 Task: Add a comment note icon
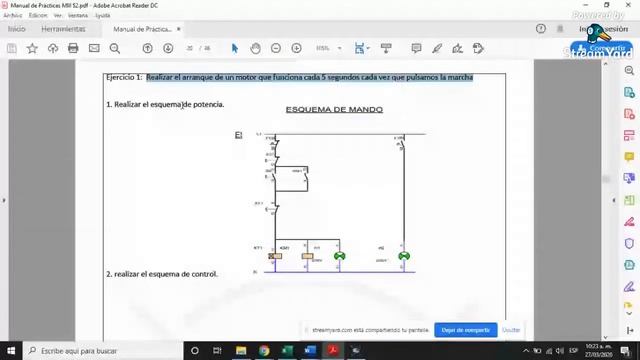coord(416,49)
